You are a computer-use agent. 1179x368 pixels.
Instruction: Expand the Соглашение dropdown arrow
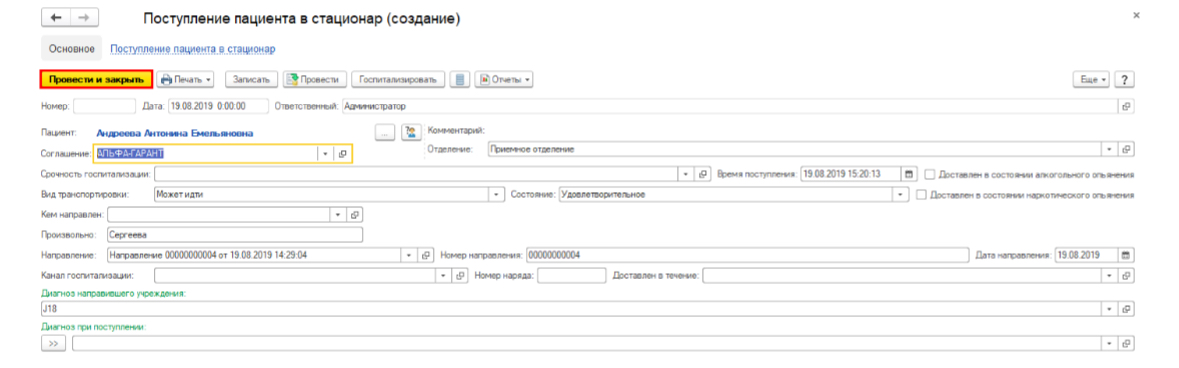(x=325, y=154)
